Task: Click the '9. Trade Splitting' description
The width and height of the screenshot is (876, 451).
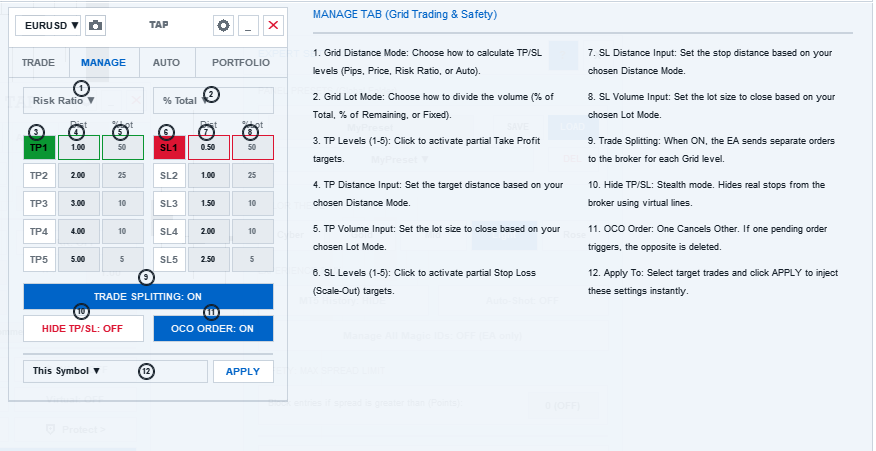Action: click(x=712, y=150)
